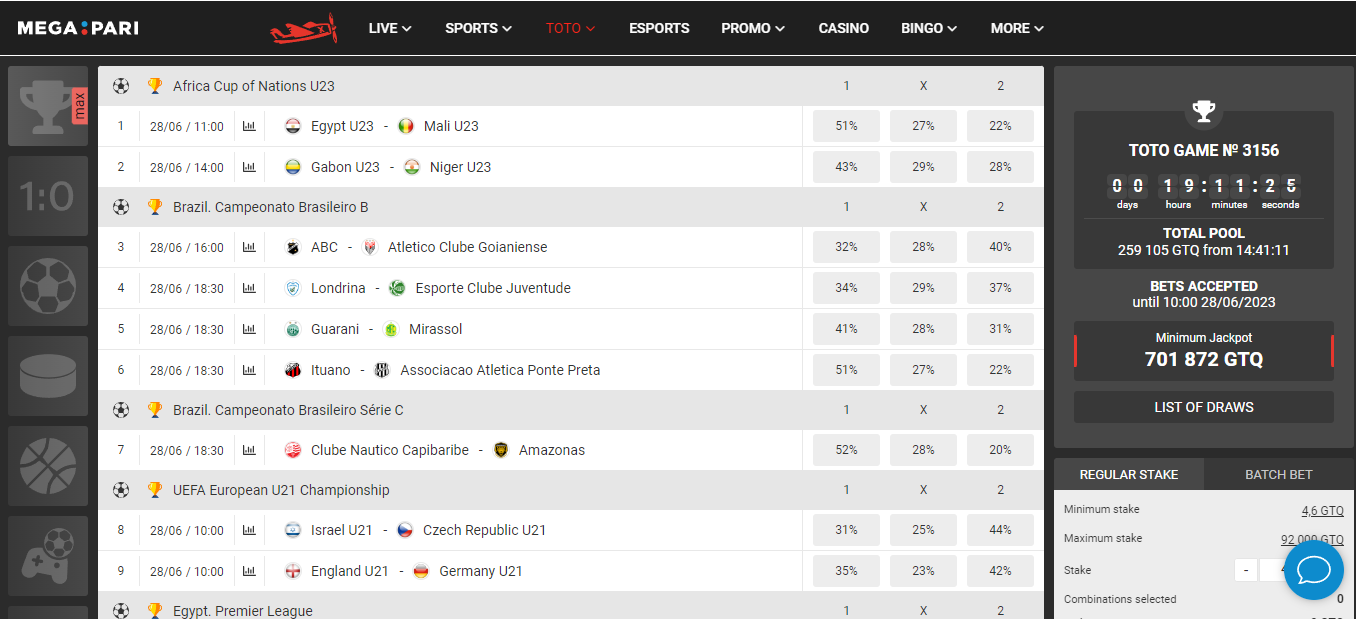Open the basketball sidebar icon
This screenshot has width=1356, height=619.
point(48,466)
